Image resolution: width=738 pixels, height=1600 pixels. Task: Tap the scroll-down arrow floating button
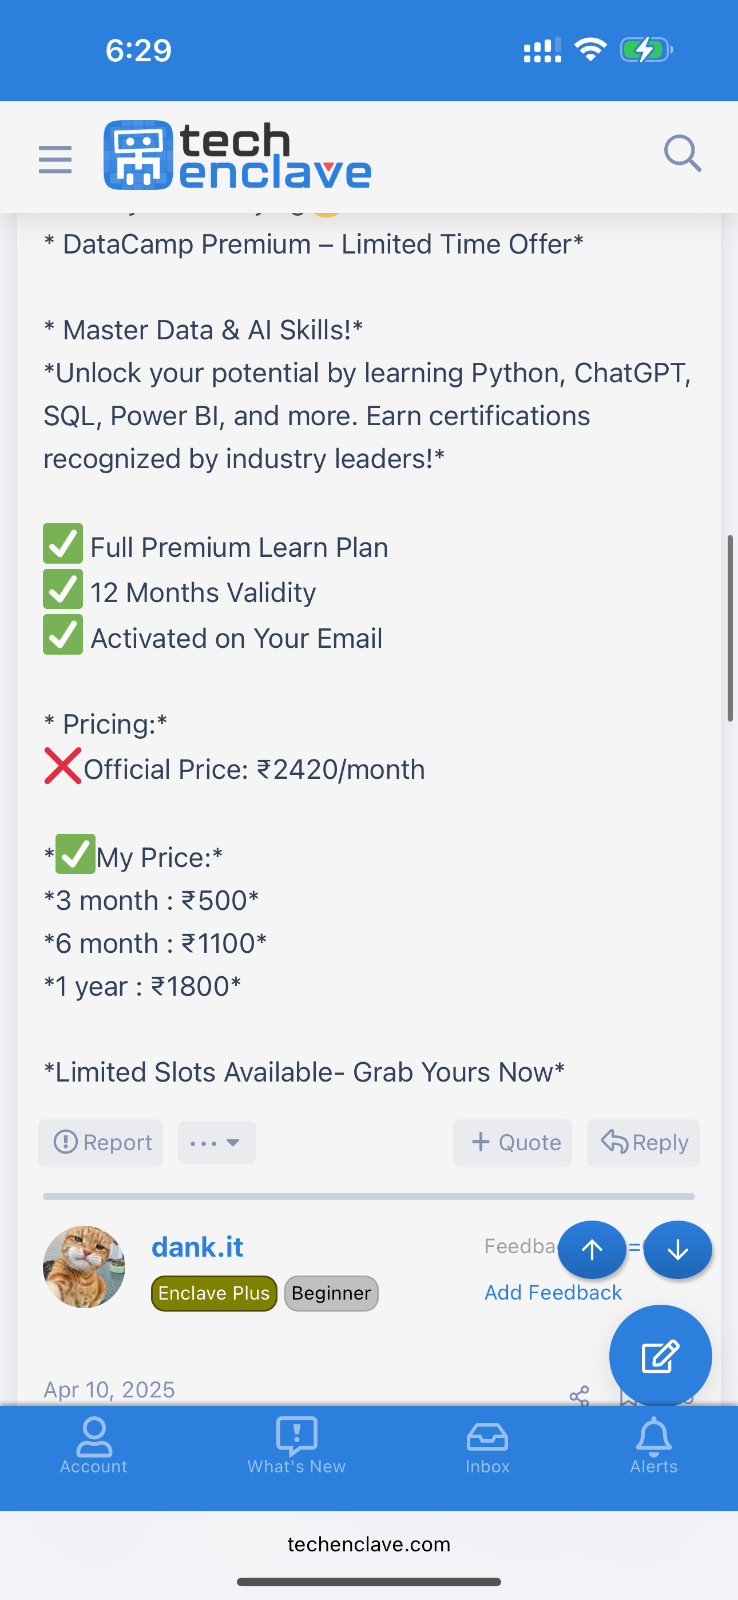(x=678, y=1250)
